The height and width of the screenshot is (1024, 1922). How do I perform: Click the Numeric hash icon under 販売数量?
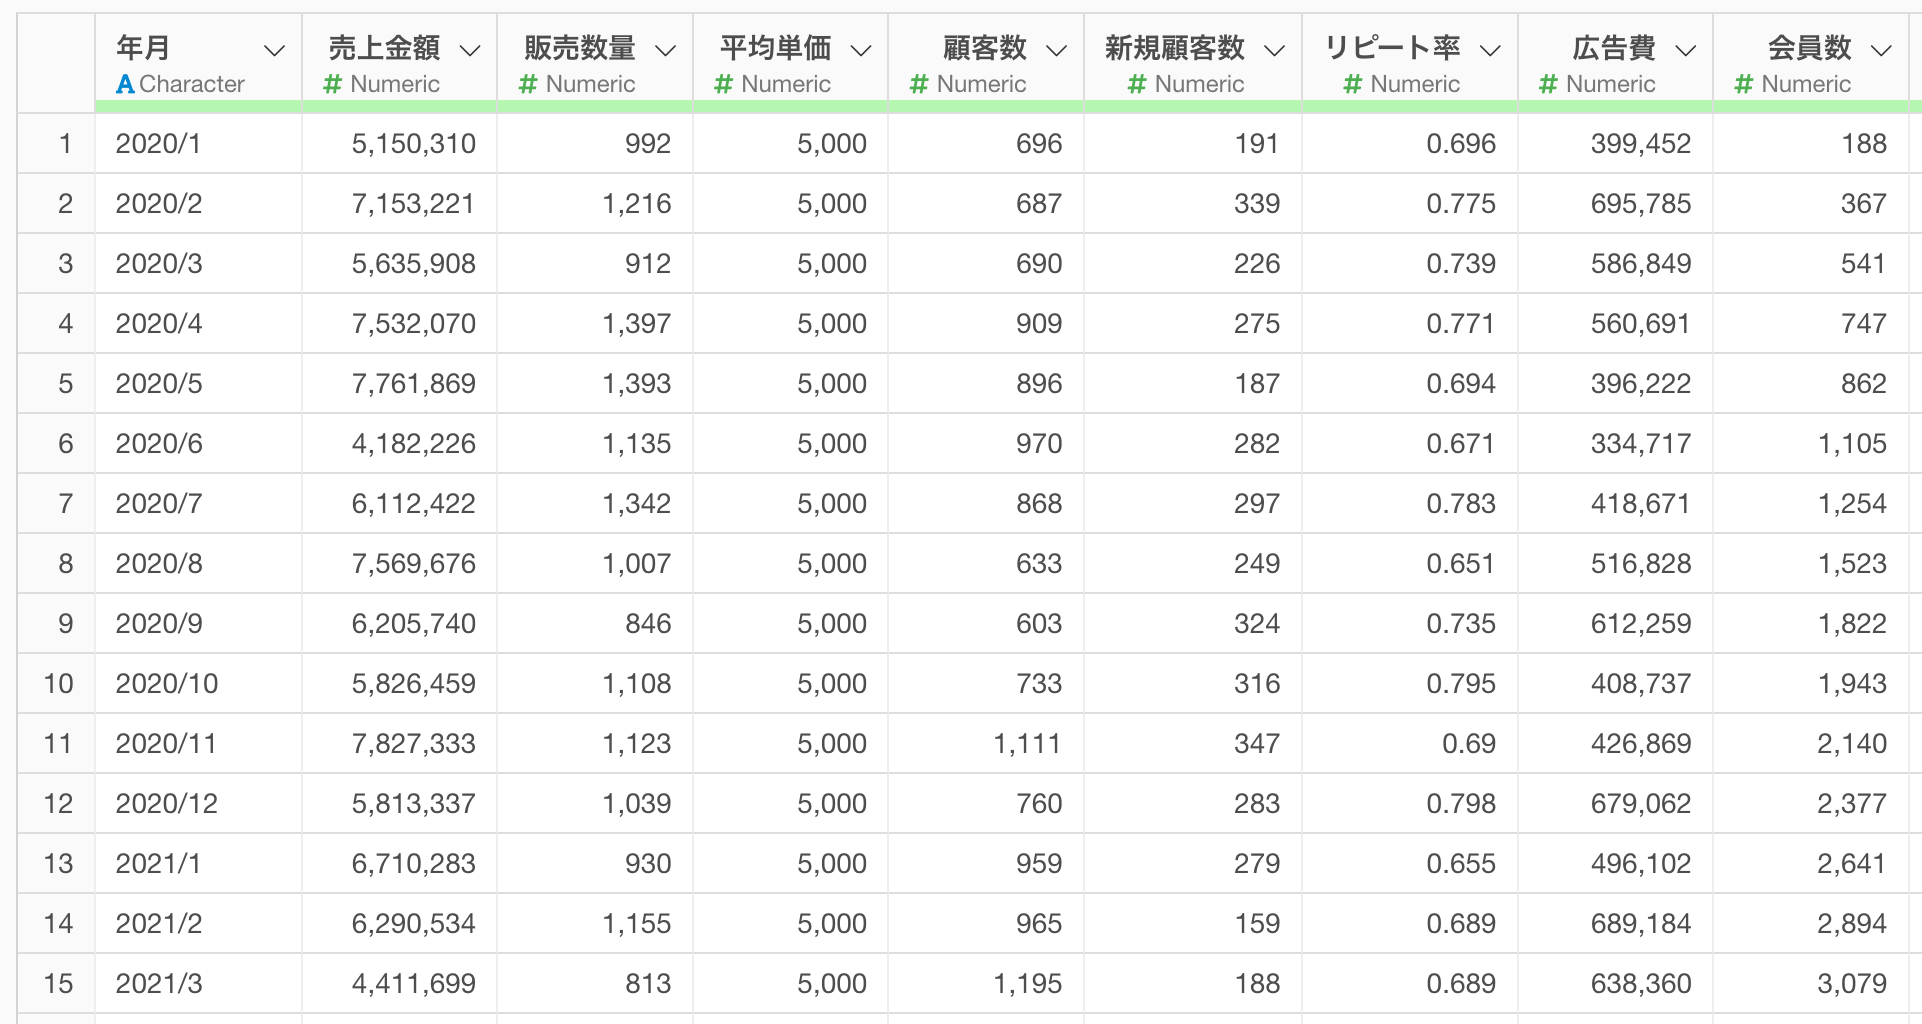[x=528, y=84]
